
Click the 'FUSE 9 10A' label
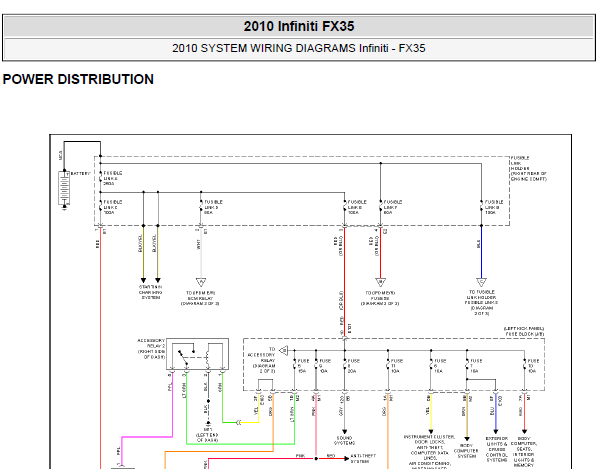(325, 366)
